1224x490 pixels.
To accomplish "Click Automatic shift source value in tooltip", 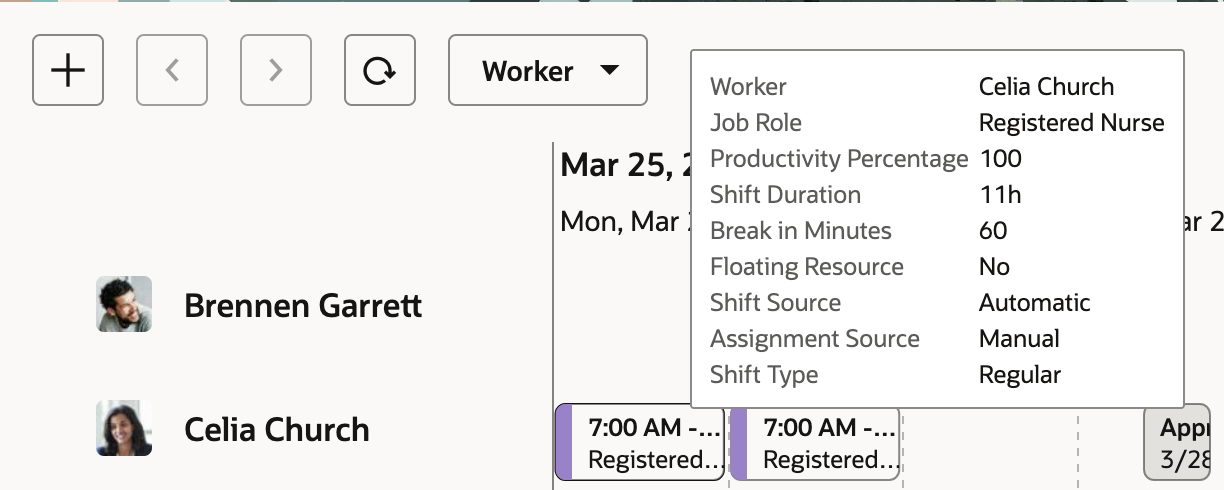I will (x=1034, y=303).
